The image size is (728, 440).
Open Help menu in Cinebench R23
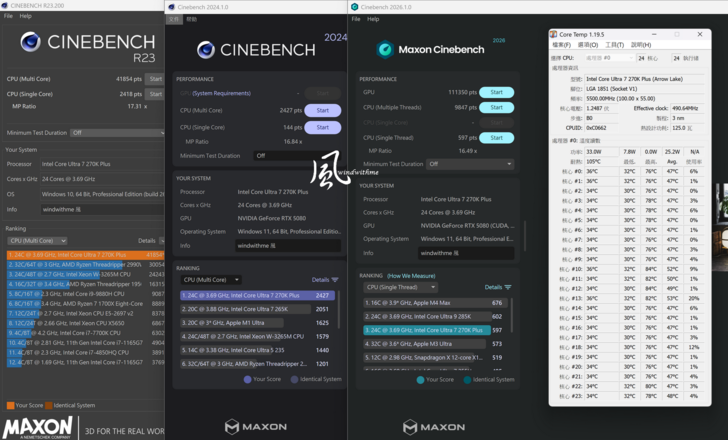pos(26,16)
